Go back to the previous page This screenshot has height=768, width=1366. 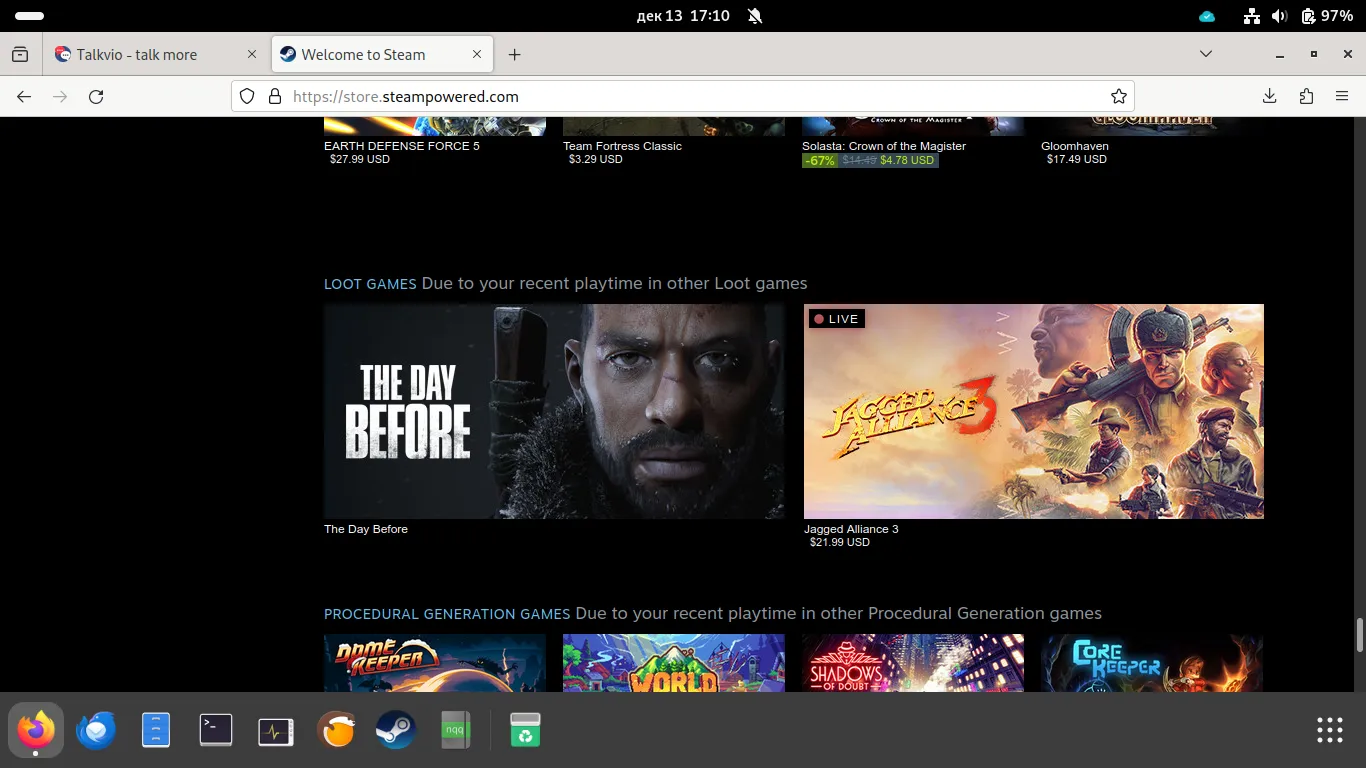coord(24,97)
